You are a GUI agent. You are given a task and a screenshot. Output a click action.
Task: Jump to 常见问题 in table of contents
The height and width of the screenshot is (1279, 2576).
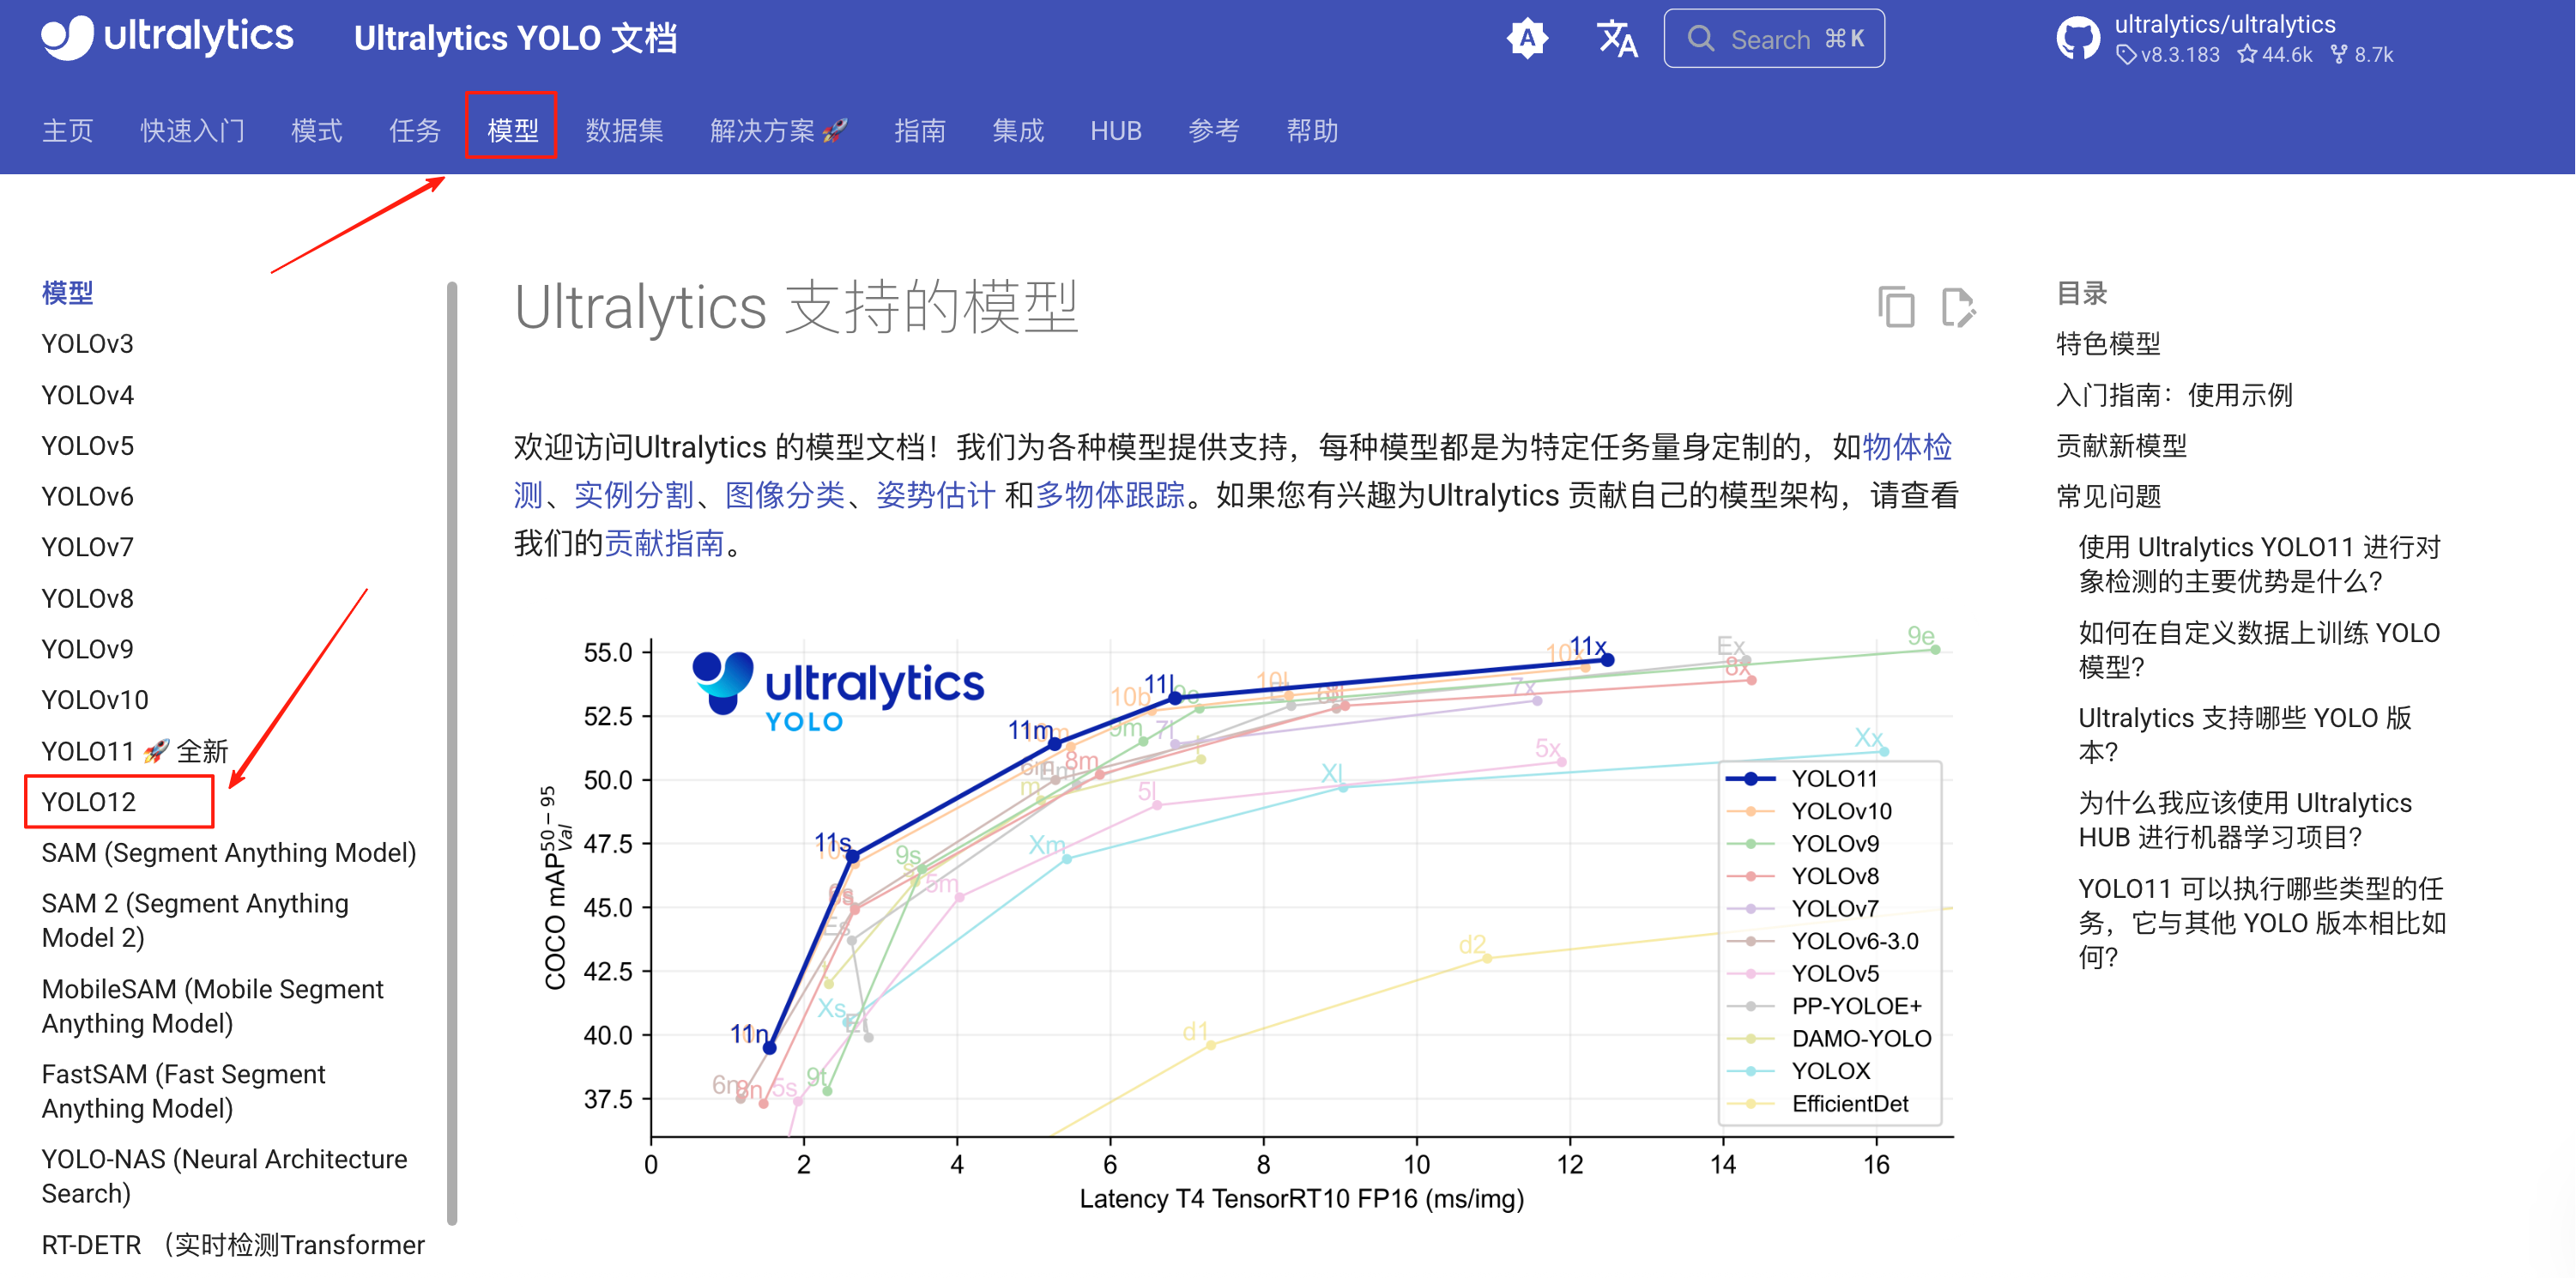pyautogui.click(x=2108, y=496)
